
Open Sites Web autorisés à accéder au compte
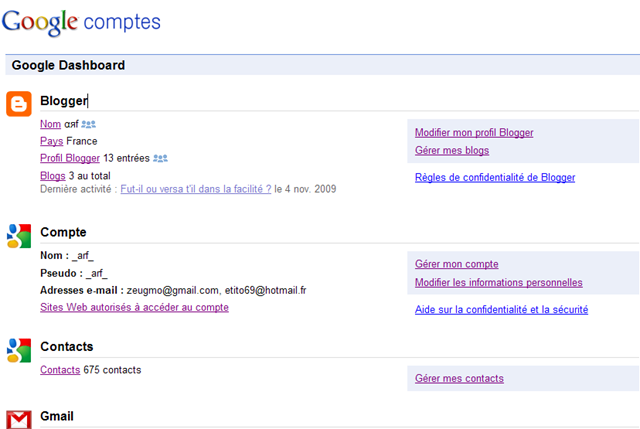[134, 307]
